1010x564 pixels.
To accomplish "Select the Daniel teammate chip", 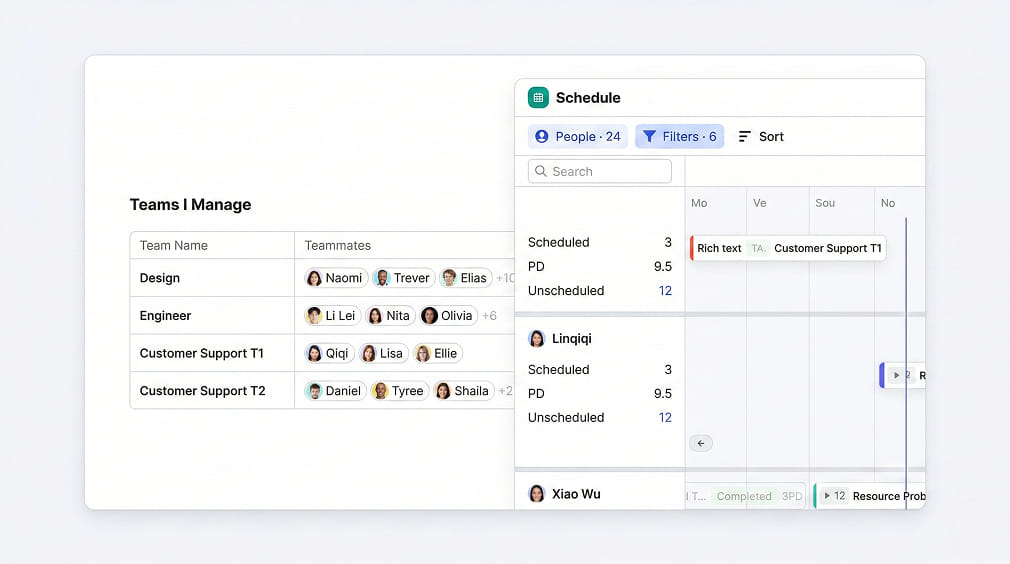I will coord(334,391).
